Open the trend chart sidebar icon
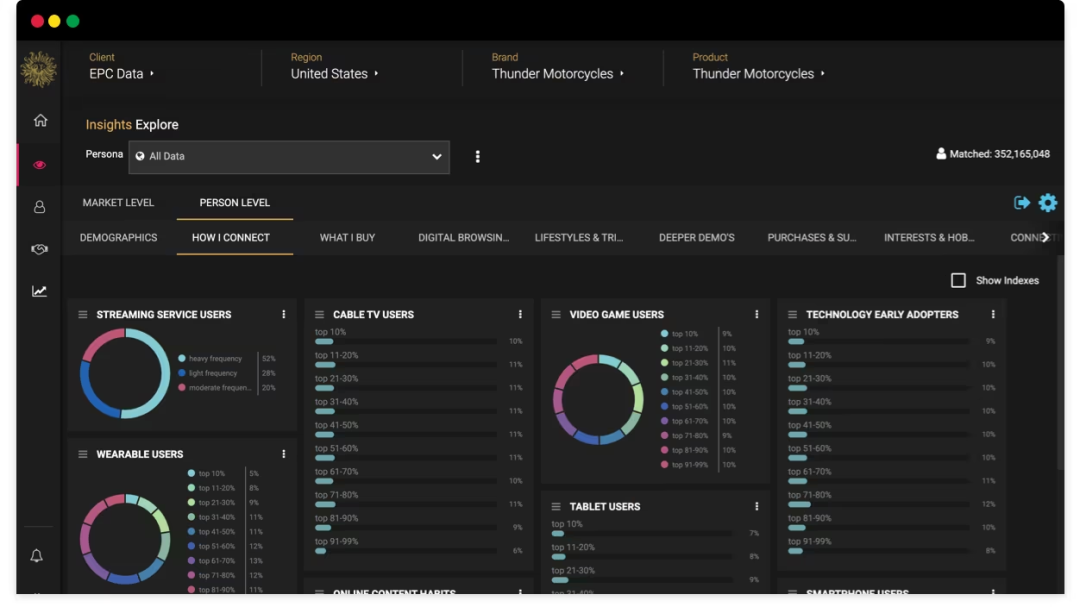The width and height of the screenshot is (1080, 607). pyautogui.click(x=40, y=291)
